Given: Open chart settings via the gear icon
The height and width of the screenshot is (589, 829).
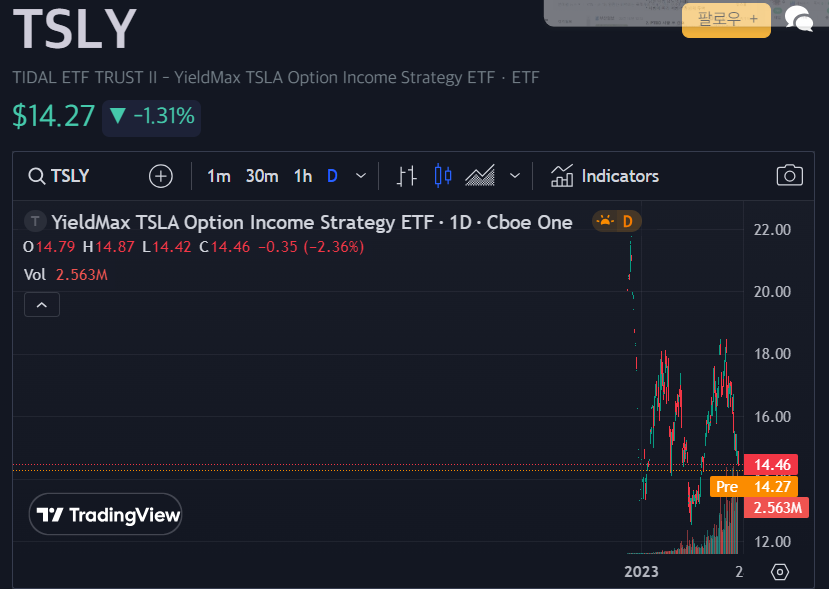Looking at the screenshot, I should point(779,571).
